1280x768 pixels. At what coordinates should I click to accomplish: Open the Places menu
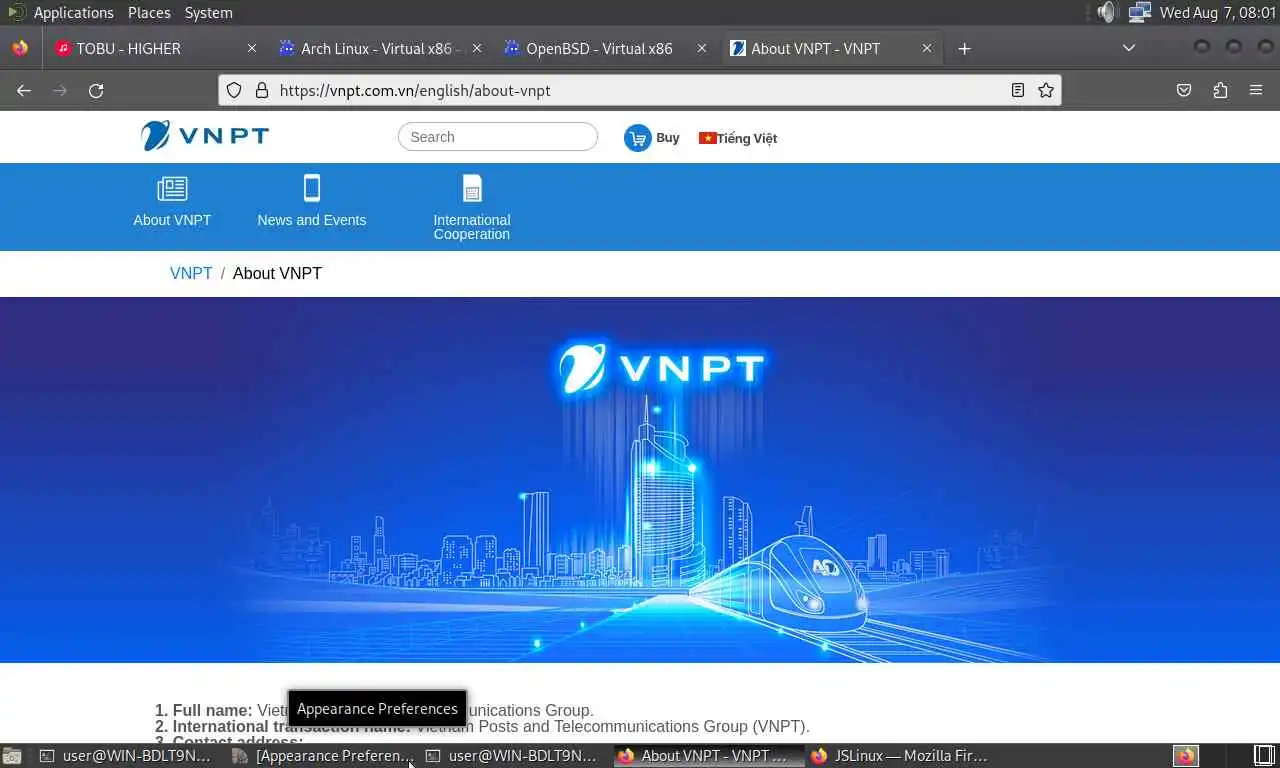(x=149, y=13)
